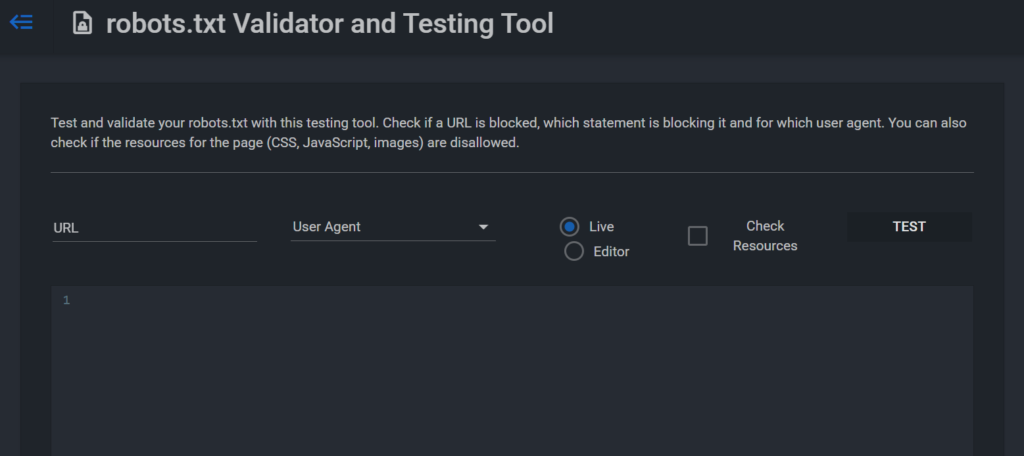Open the User Agent dropdown
This screenshot has height=456, width=1024.
pyautogui.click(x=392, y=227)
